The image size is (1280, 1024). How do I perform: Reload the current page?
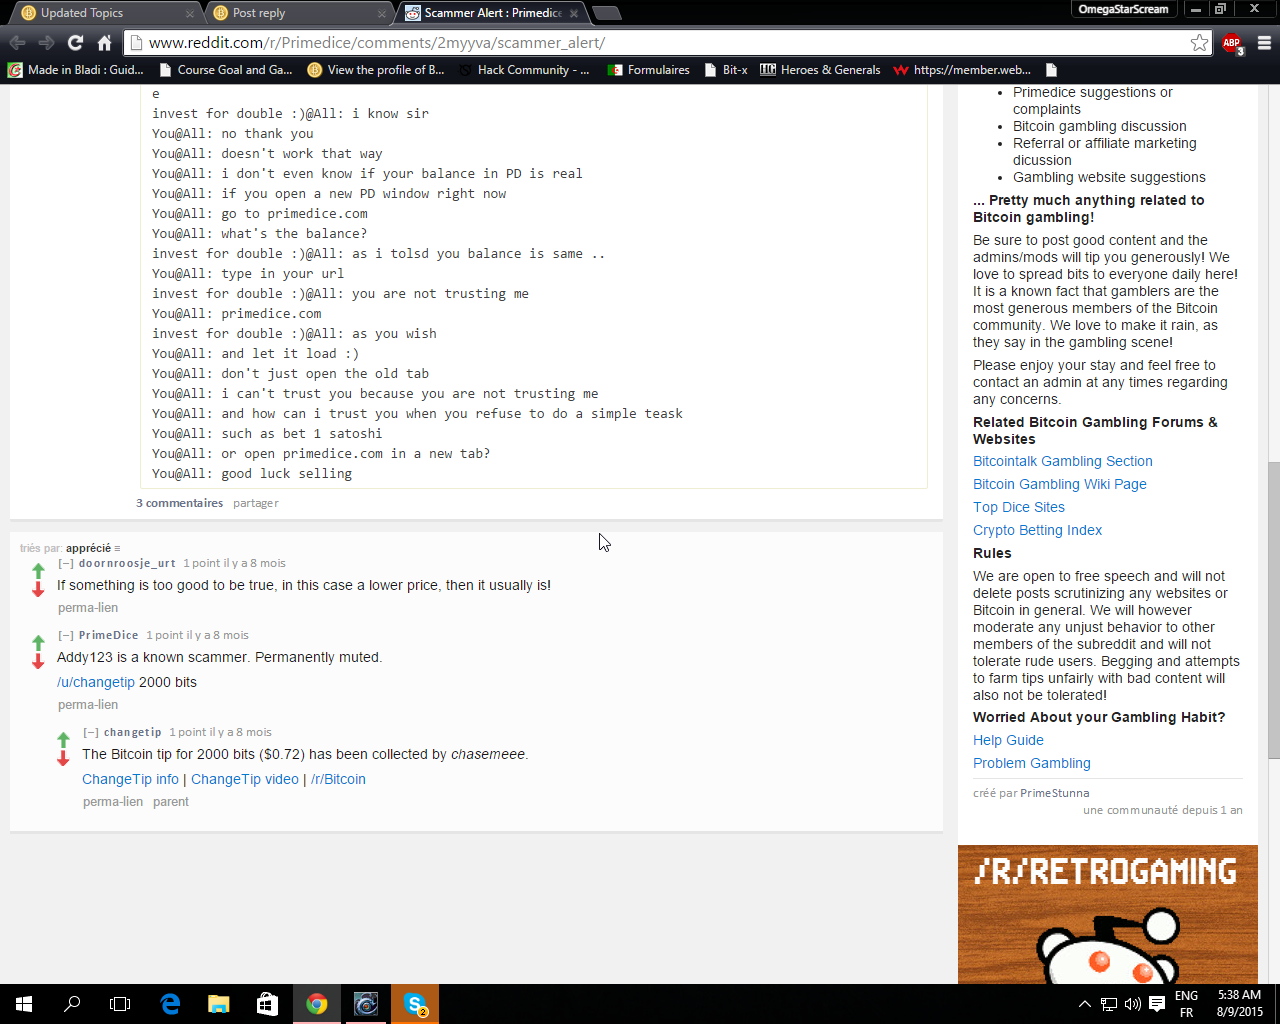(75, 42)
